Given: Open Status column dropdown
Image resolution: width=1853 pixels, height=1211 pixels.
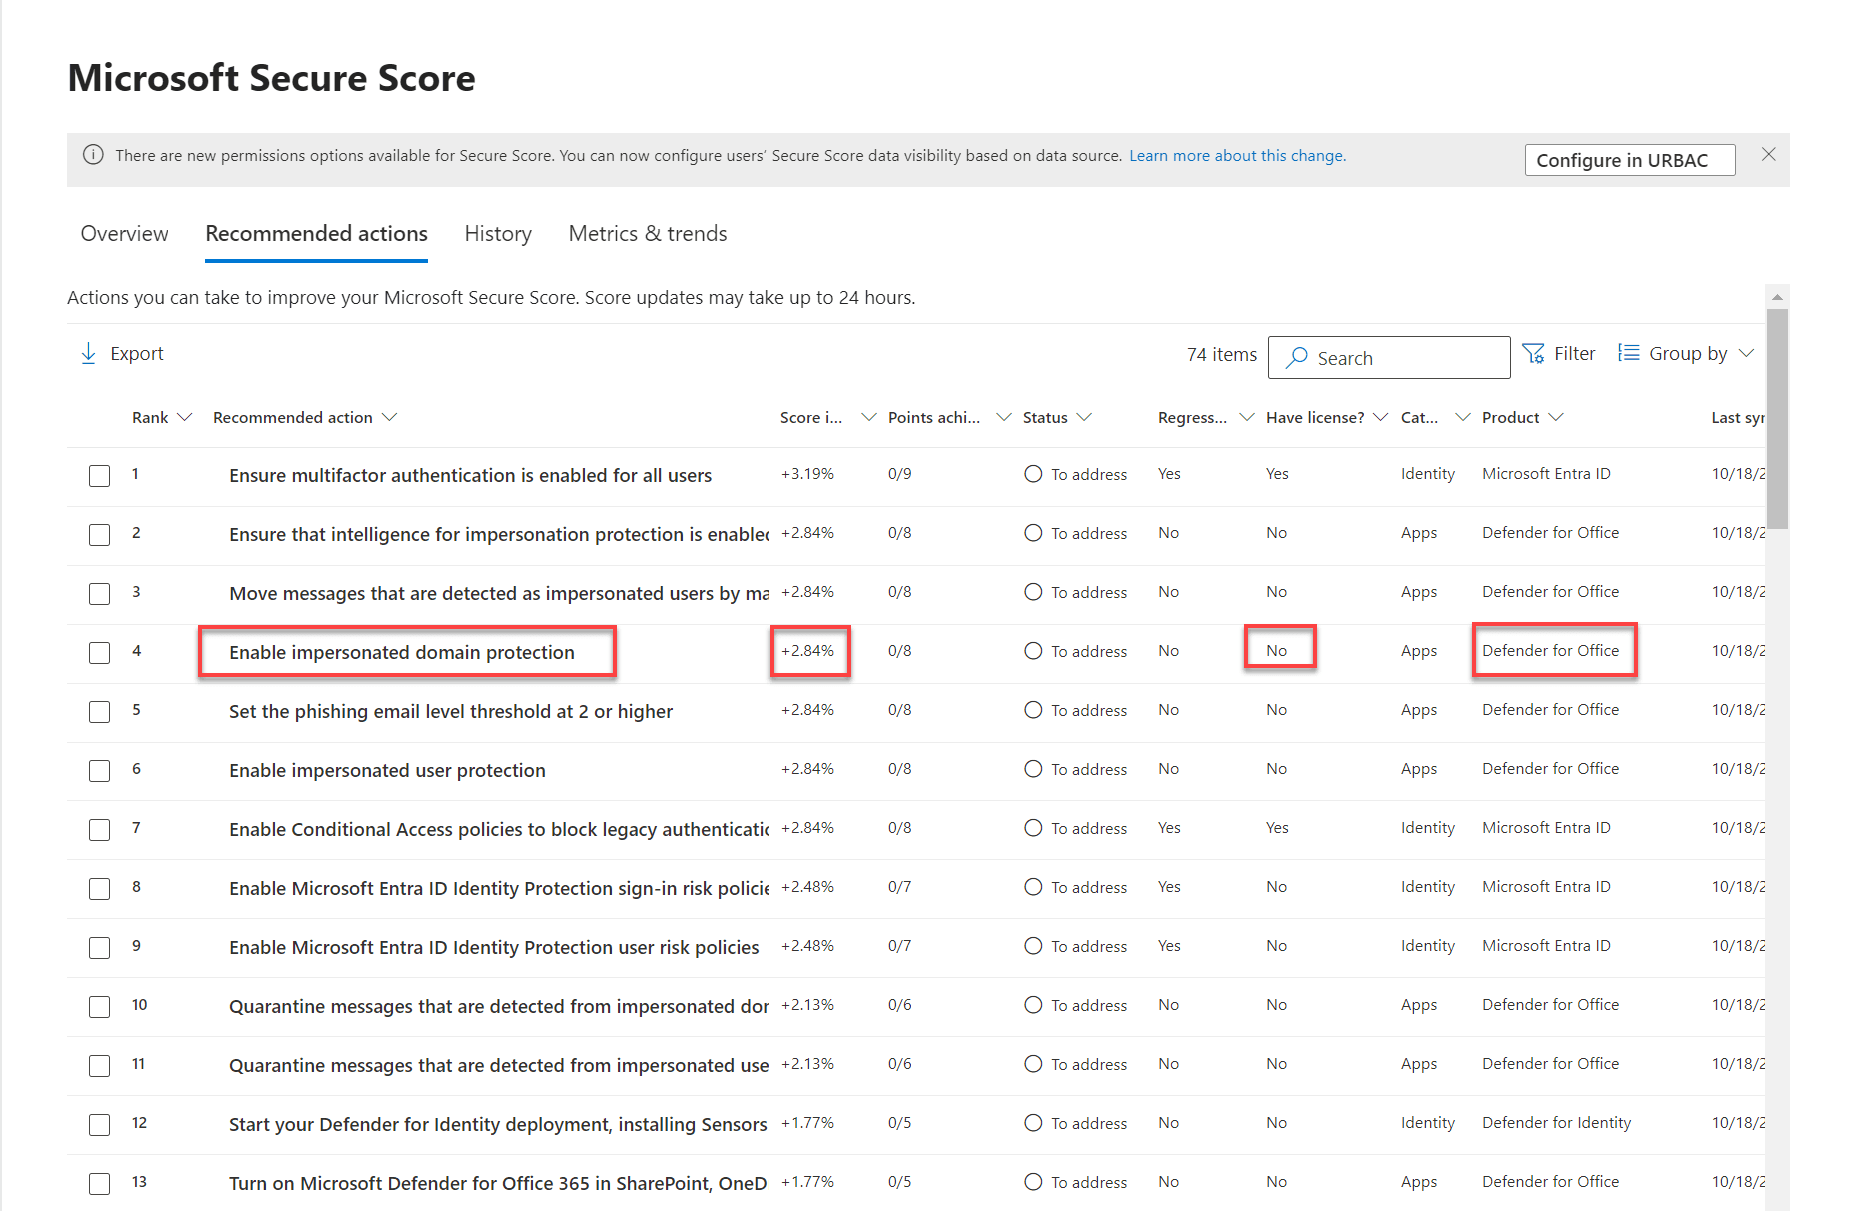Looking at the screenshot, I should coord(1084,417).
